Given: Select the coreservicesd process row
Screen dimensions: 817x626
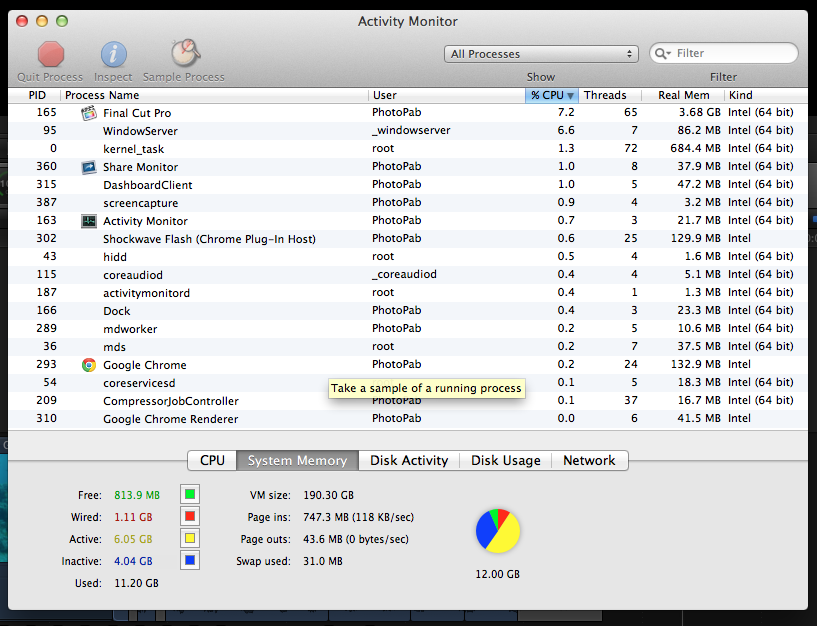Looking at the screenshot, I should (408, 383).
